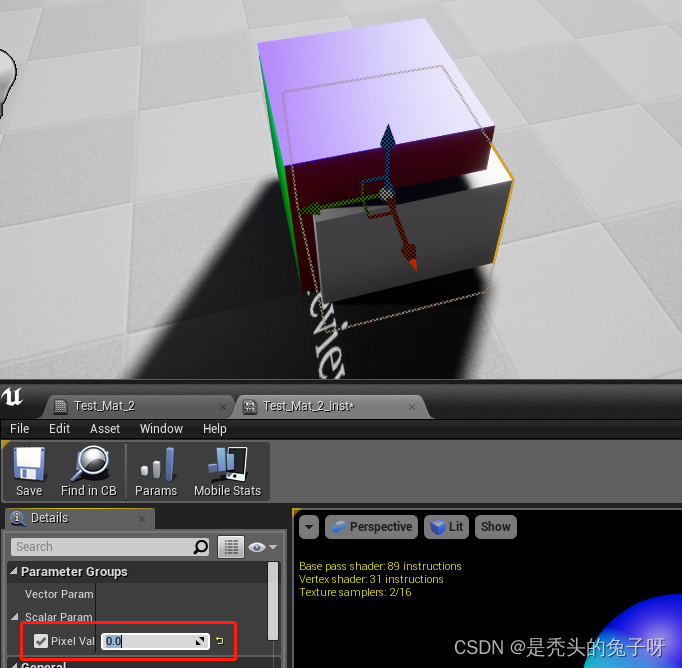Viewport: 682px width, 668px height.
Task: Click the Pixel Val value field
Action: tap(155, 641)
